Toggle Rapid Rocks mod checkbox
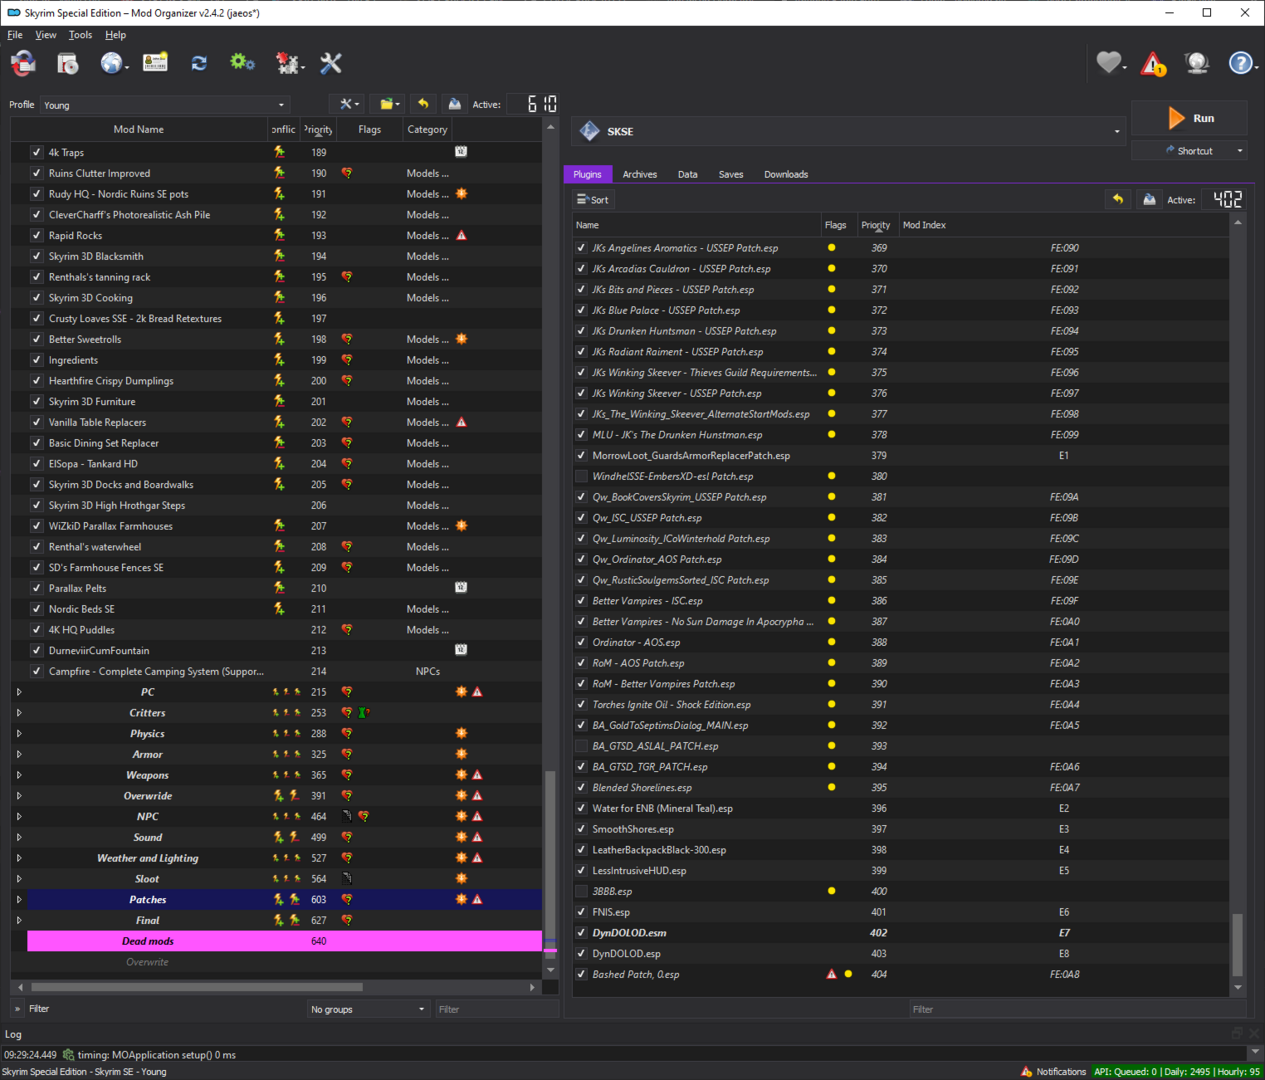Viewport: 1265px width, 1080px height. click(x=37, y=235)
